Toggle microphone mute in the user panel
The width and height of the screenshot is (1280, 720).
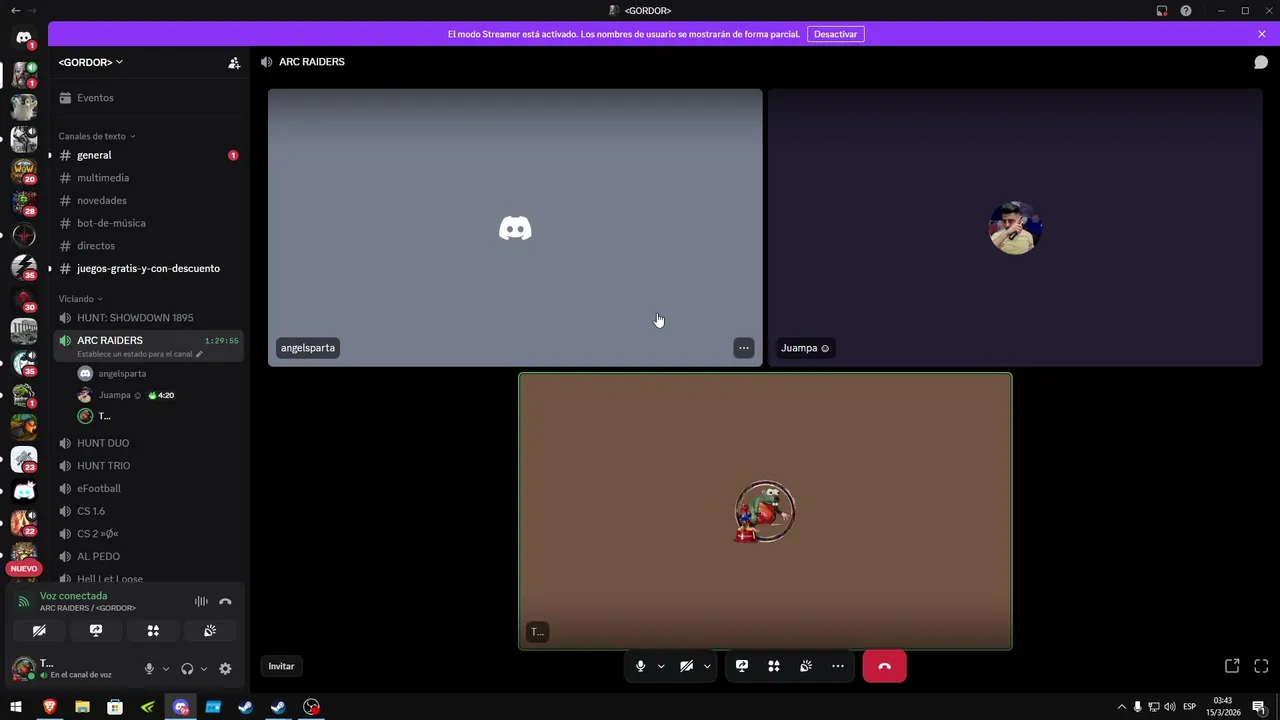[x=149, y=669]
